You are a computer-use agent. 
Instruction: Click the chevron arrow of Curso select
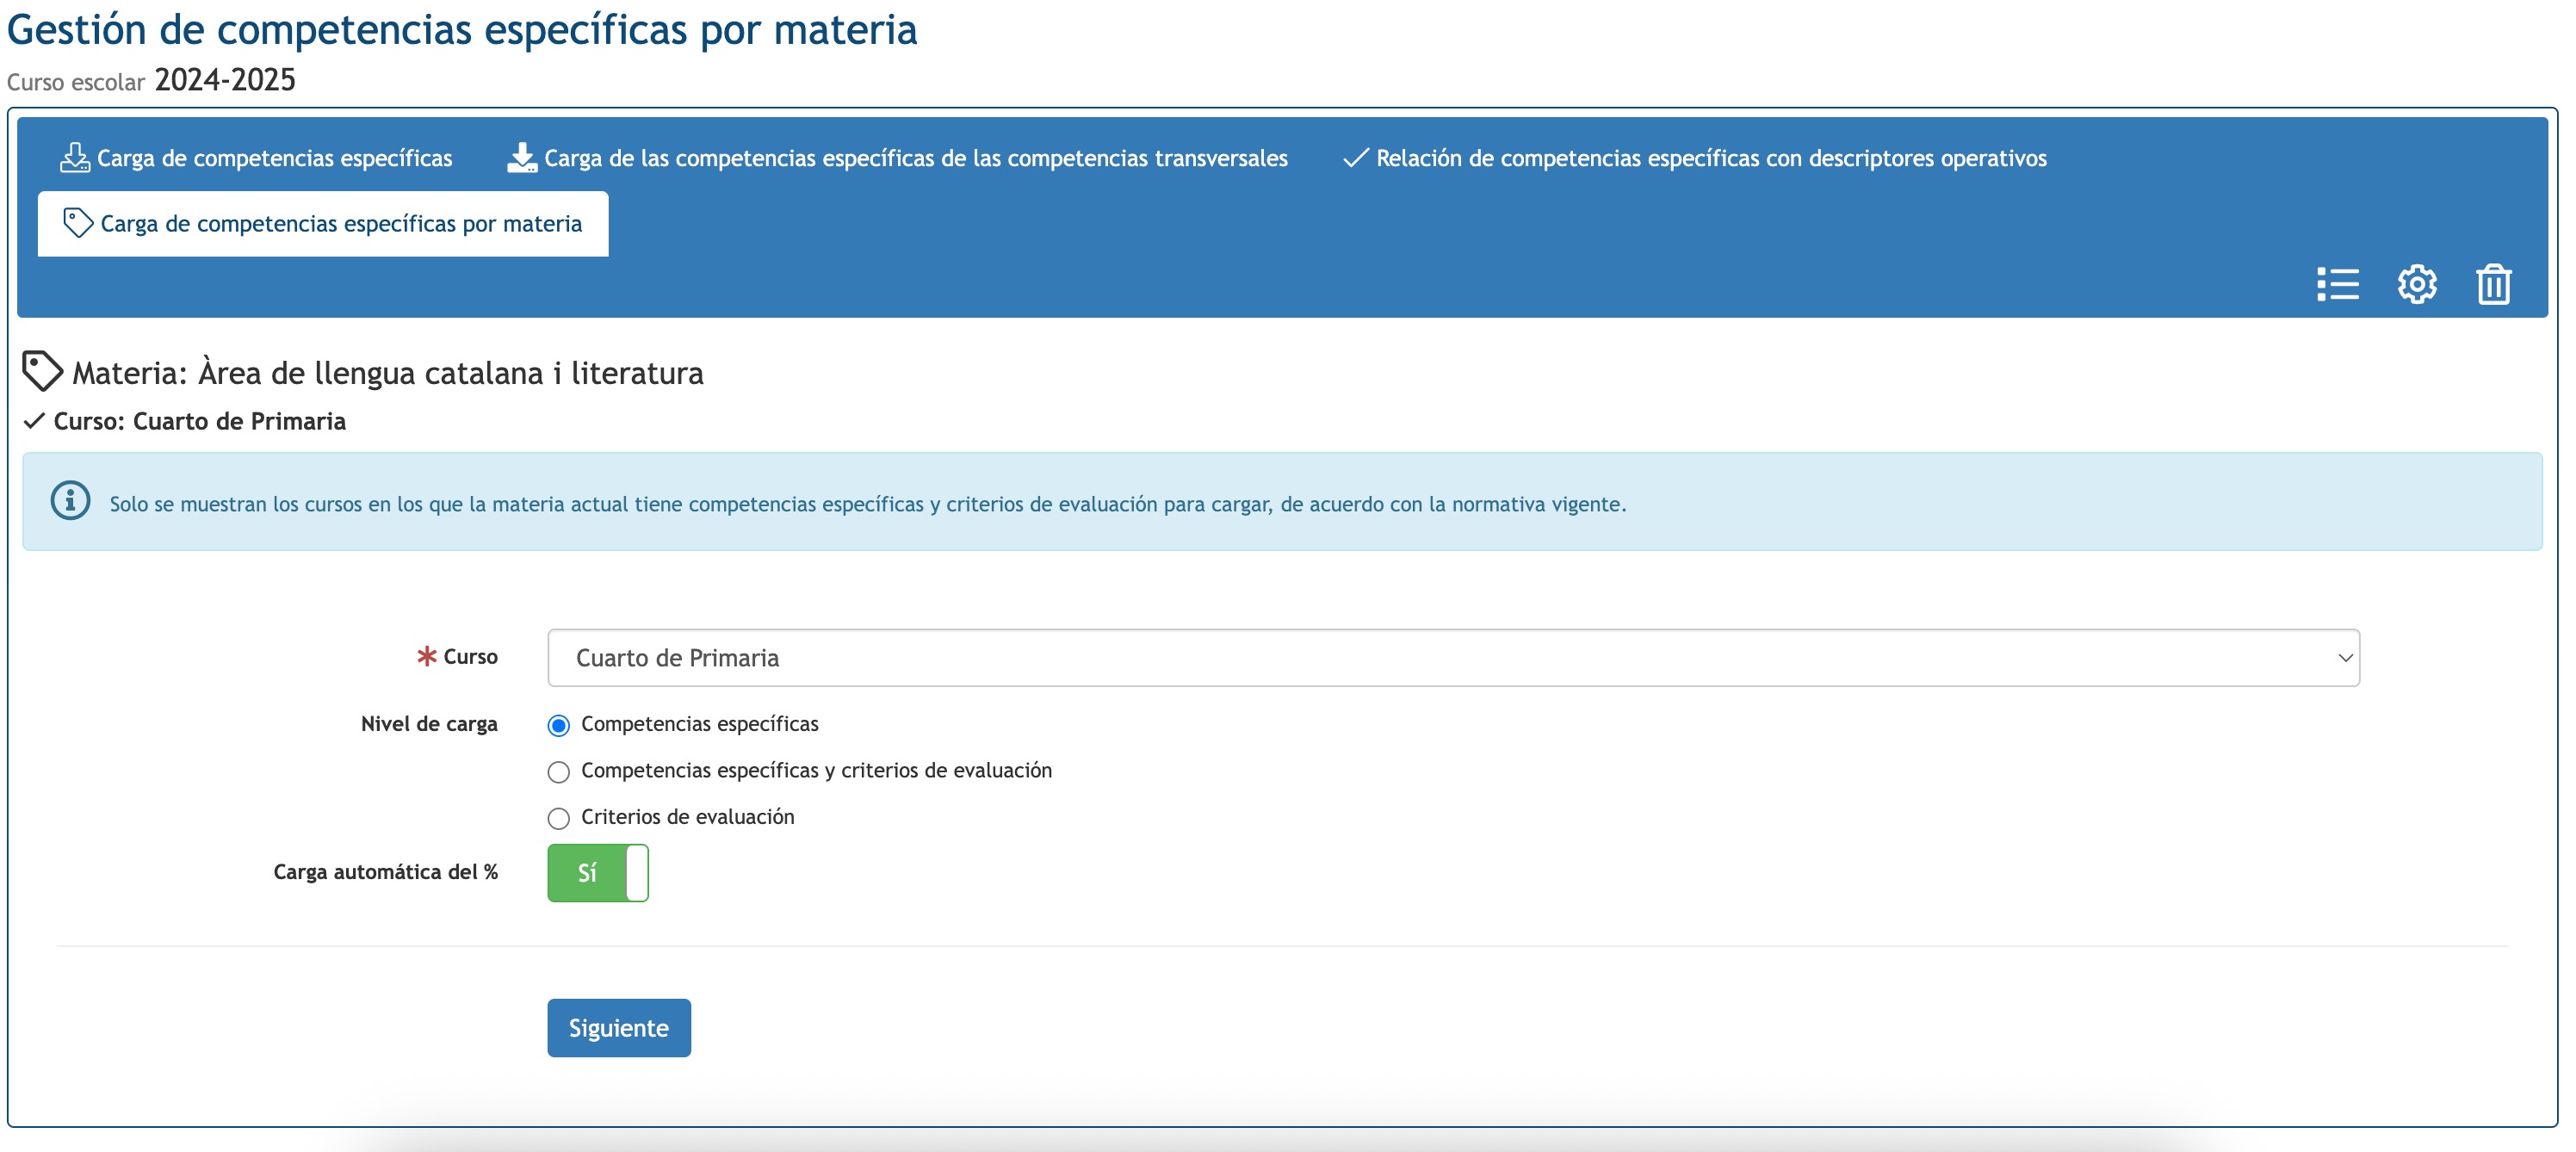[x=2344, y=658]
